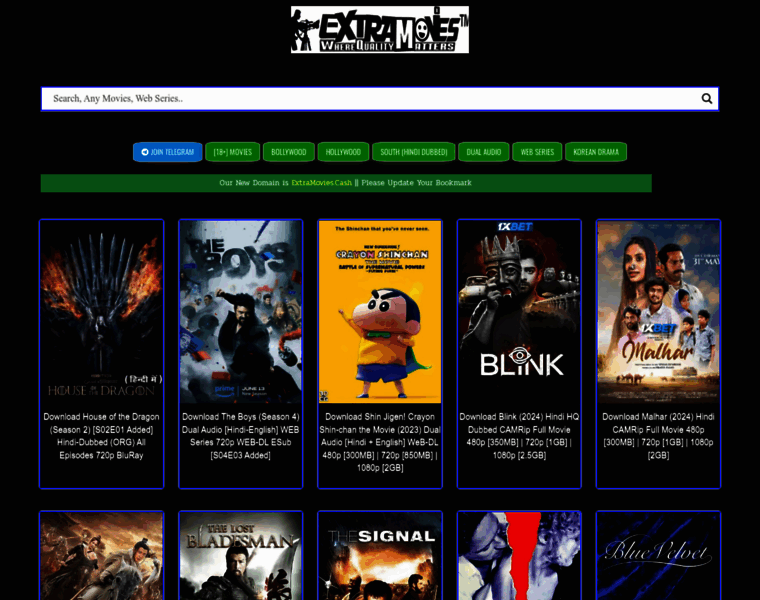Screen dimensions: 760x600
Task: Open the Blue Velvet poster
Action: click(x=658, y=556)
